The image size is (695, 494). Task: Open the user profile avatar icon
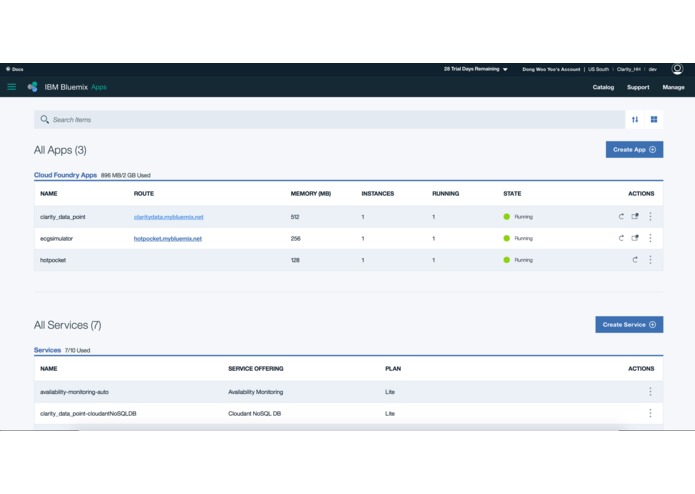(677, 69)
